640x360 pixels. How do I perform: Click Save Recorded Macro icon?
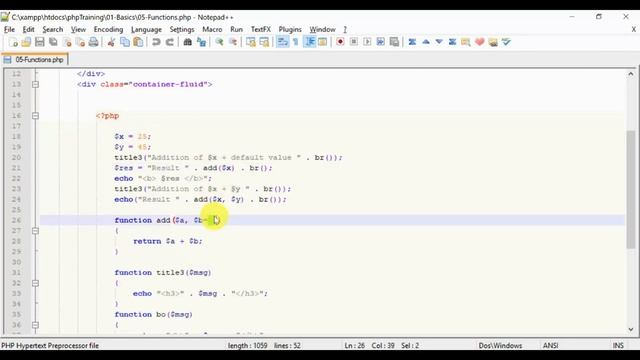[394, 42]
